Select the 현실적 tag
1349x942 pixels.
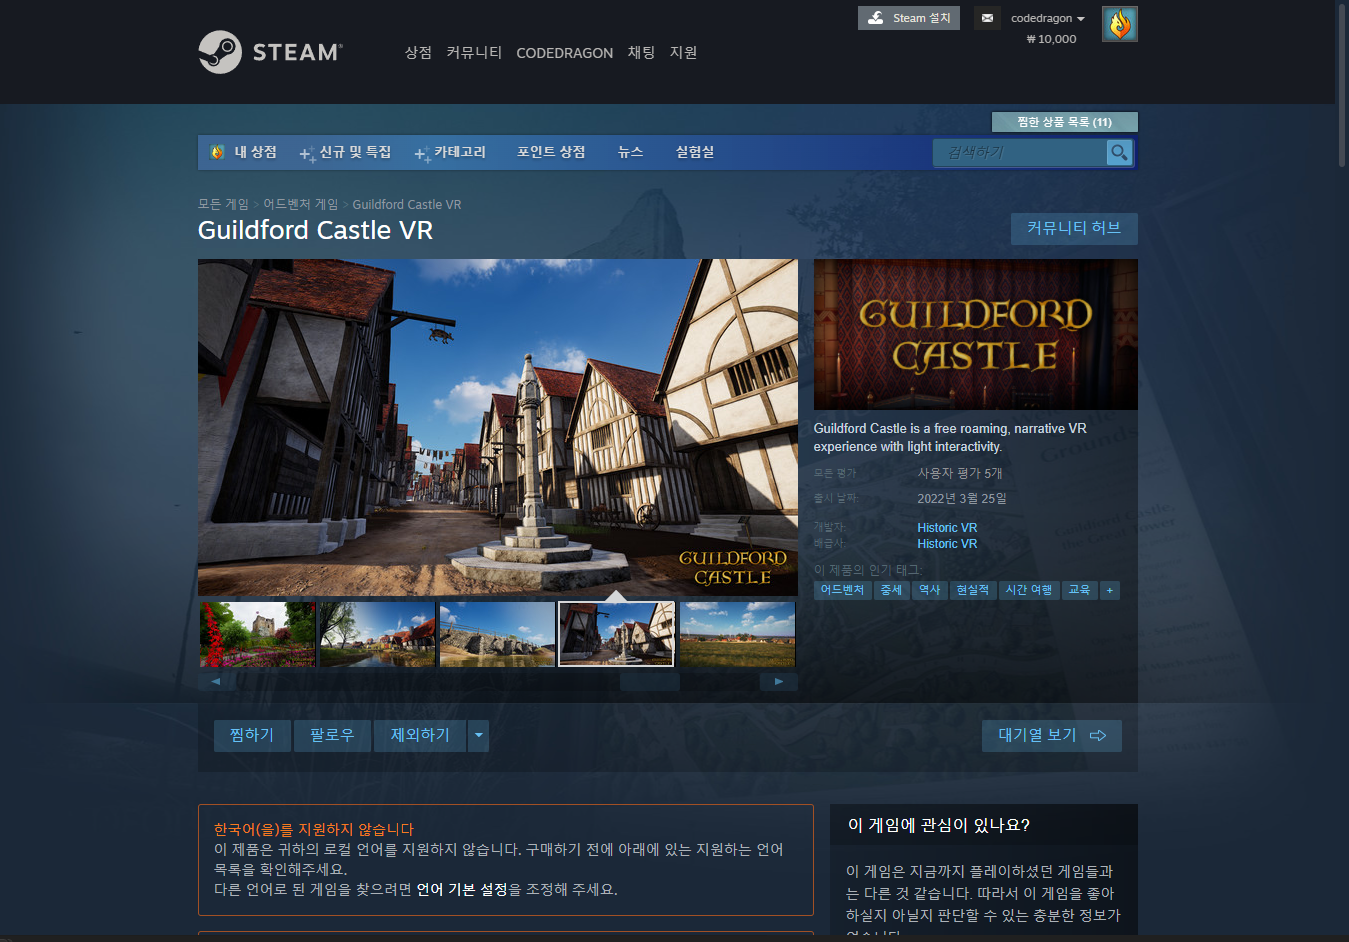tap(972, 590)
